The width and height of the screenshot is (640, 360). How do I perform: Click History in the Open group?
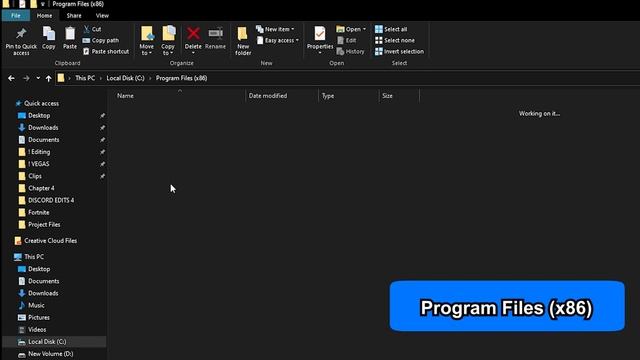tap(350, 51)
